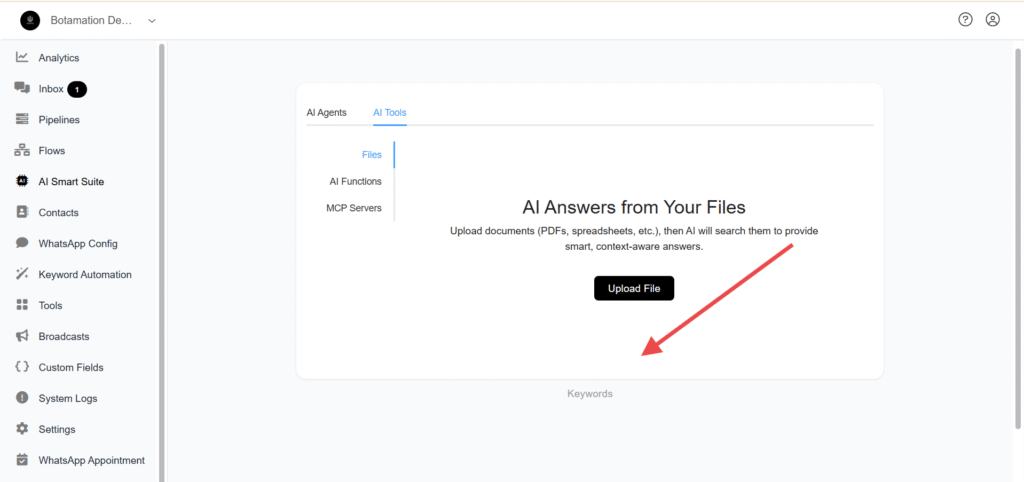Click the sidebar vertical scrollbar

(x=161, y=261)
